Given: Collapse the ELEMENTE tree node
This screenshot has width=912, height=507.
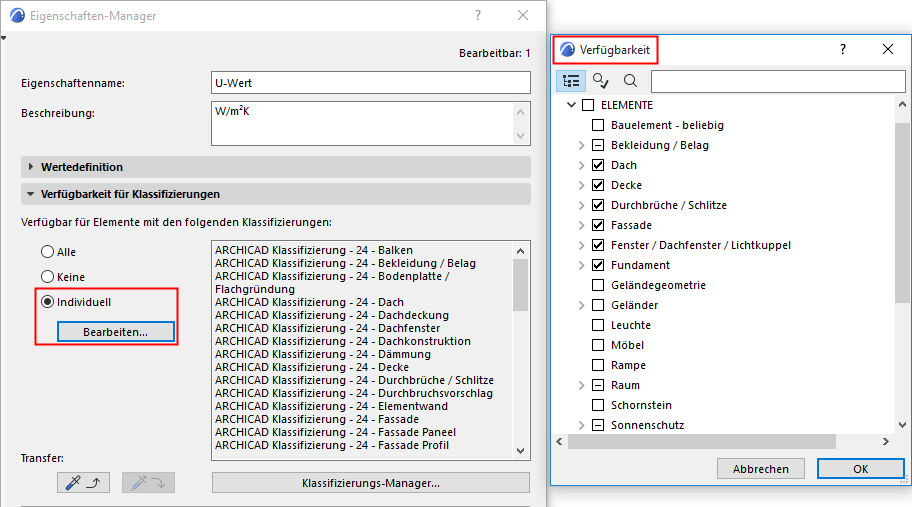Looking at the screenshot, I should click(x=571, y=105).
